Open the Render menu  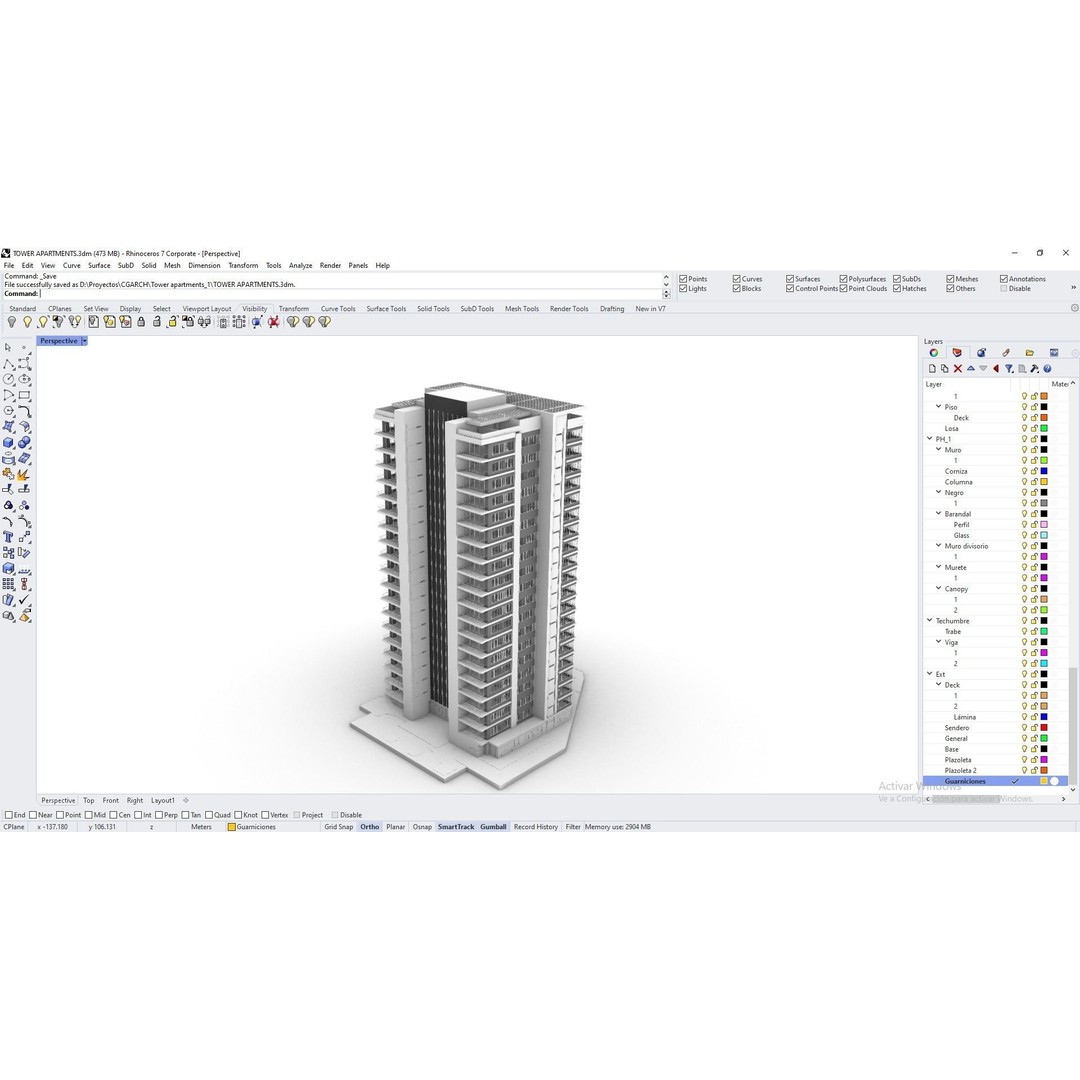pyautogui.click(x=330, y=265)
